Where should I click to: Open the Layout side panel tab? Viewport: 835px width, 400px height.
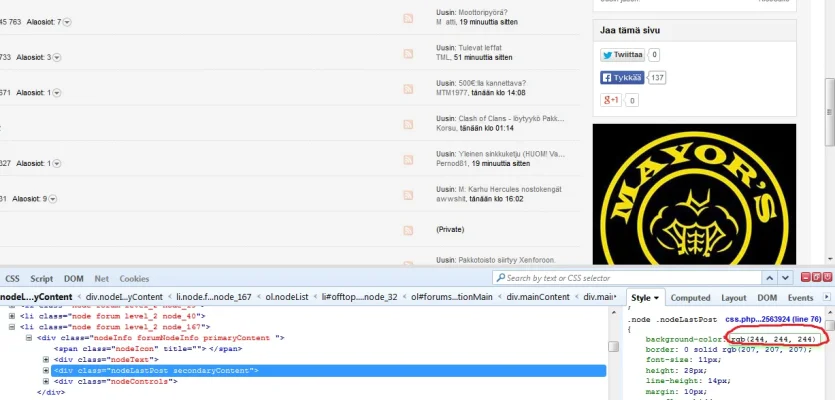click(x=734, y=298)
